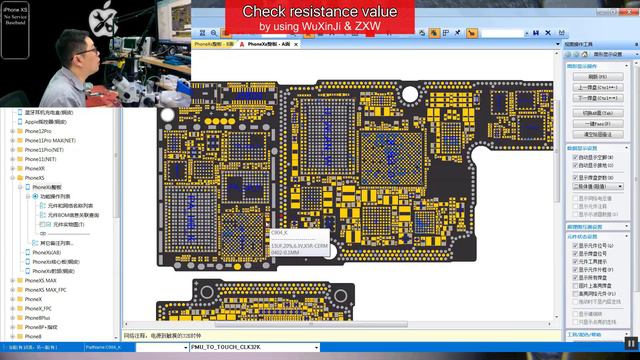Click the slider under 元件实物图 in tree
This screenshot has width=640, height=360.
(65, 234)
